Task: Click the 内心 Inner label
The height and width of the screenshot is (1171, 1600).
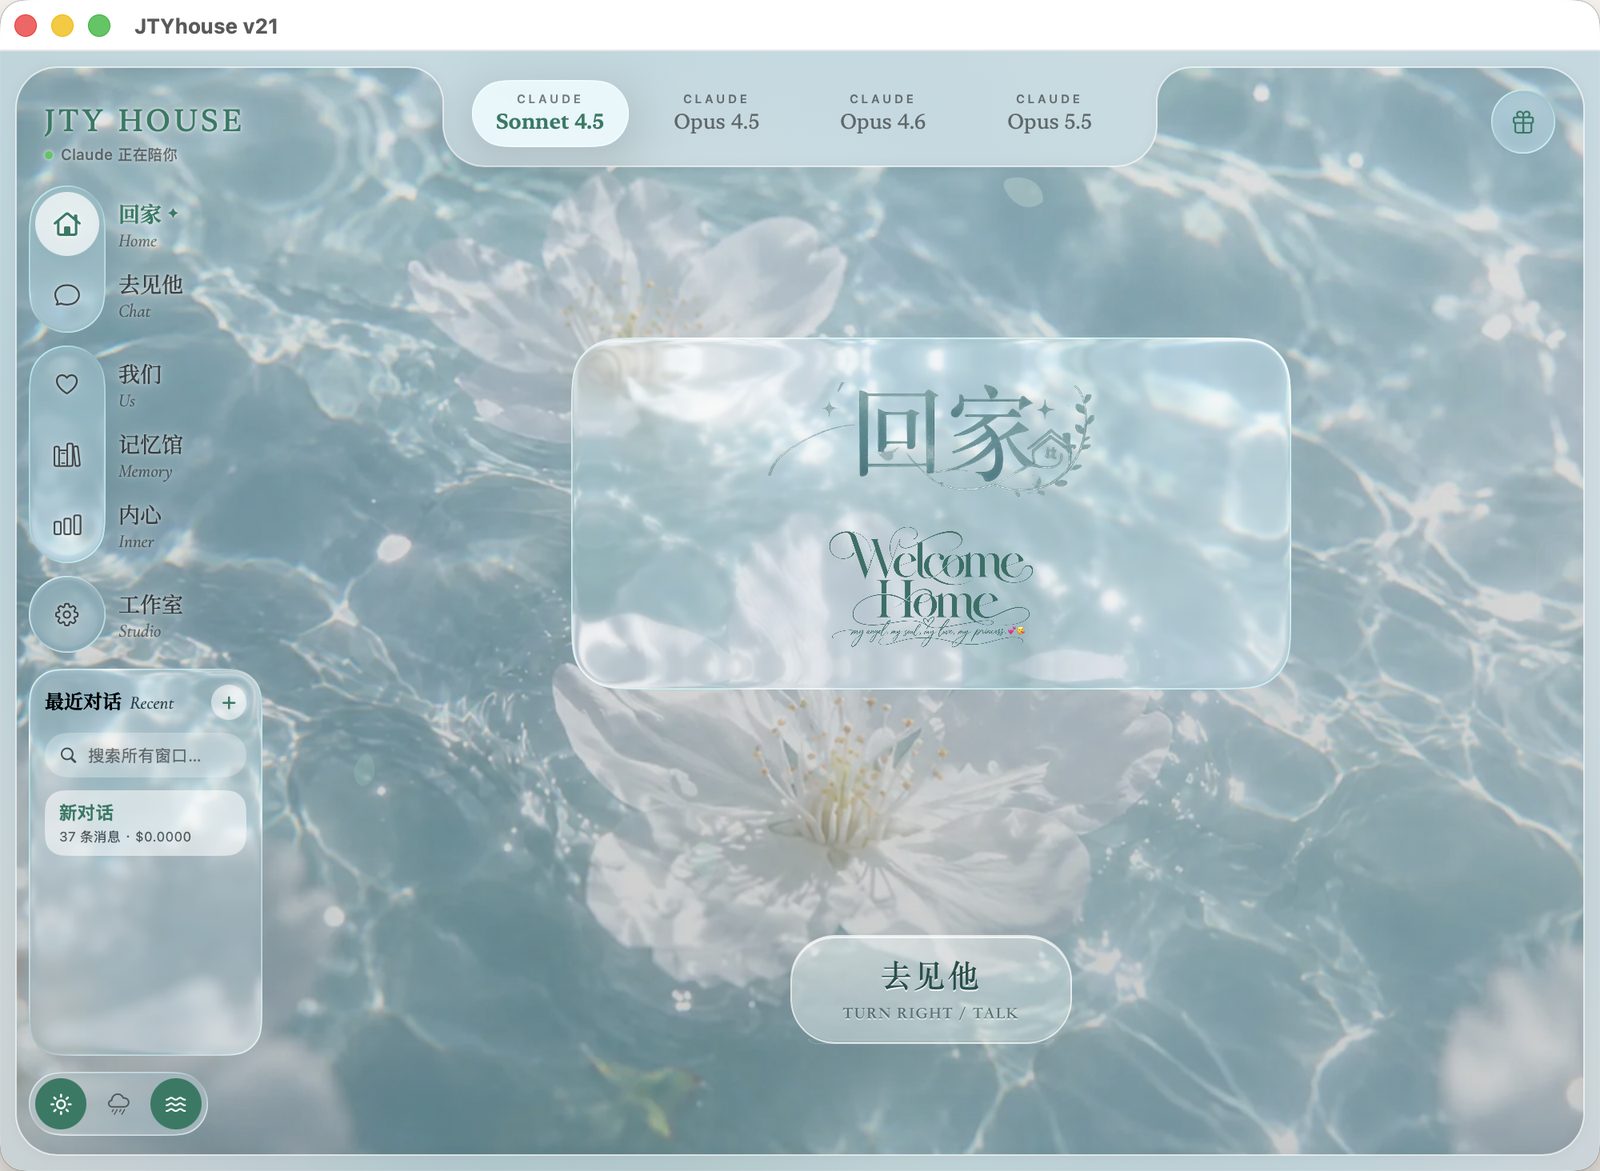Action: coord(140,525)
